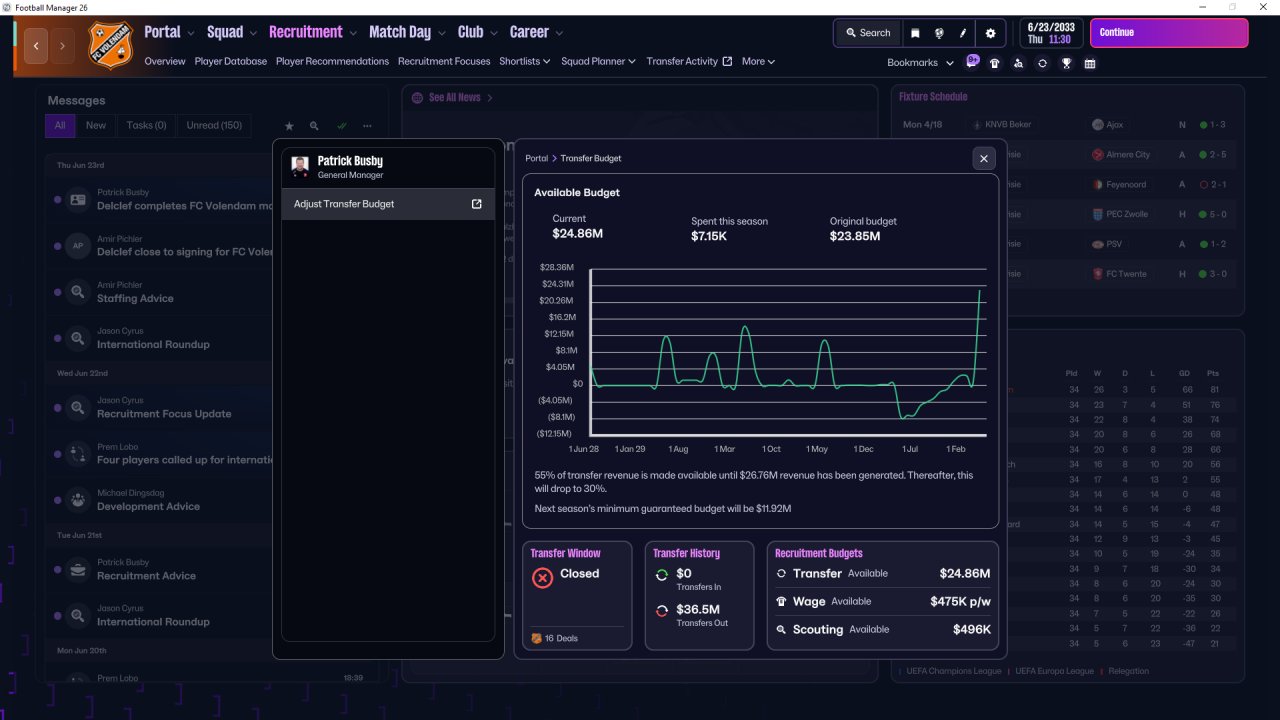
Task: Click the Continue button
Action: (x=1169, y=33)
